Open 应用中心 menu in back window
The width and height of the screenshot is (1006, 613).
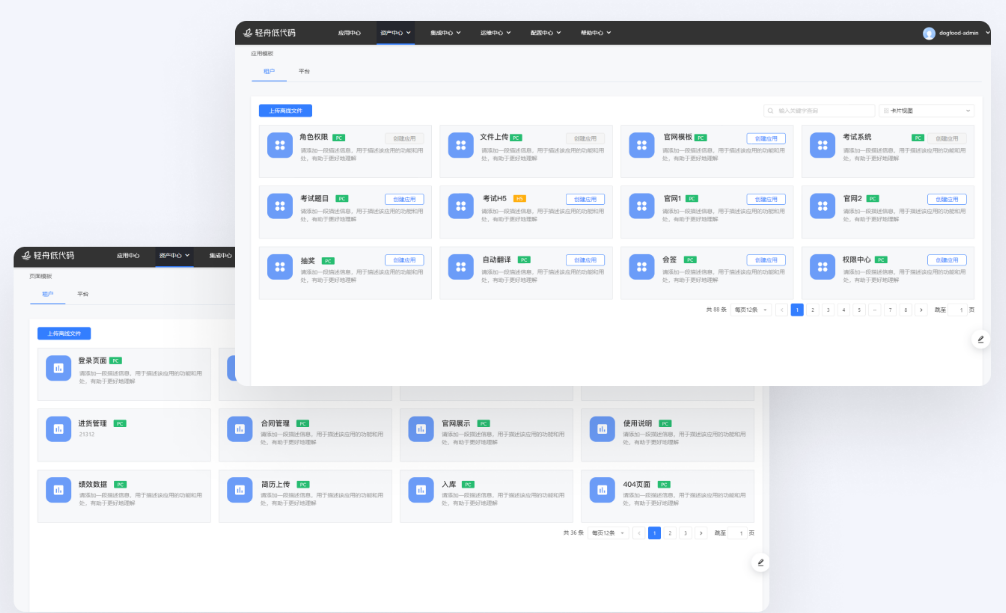(128, 255)
